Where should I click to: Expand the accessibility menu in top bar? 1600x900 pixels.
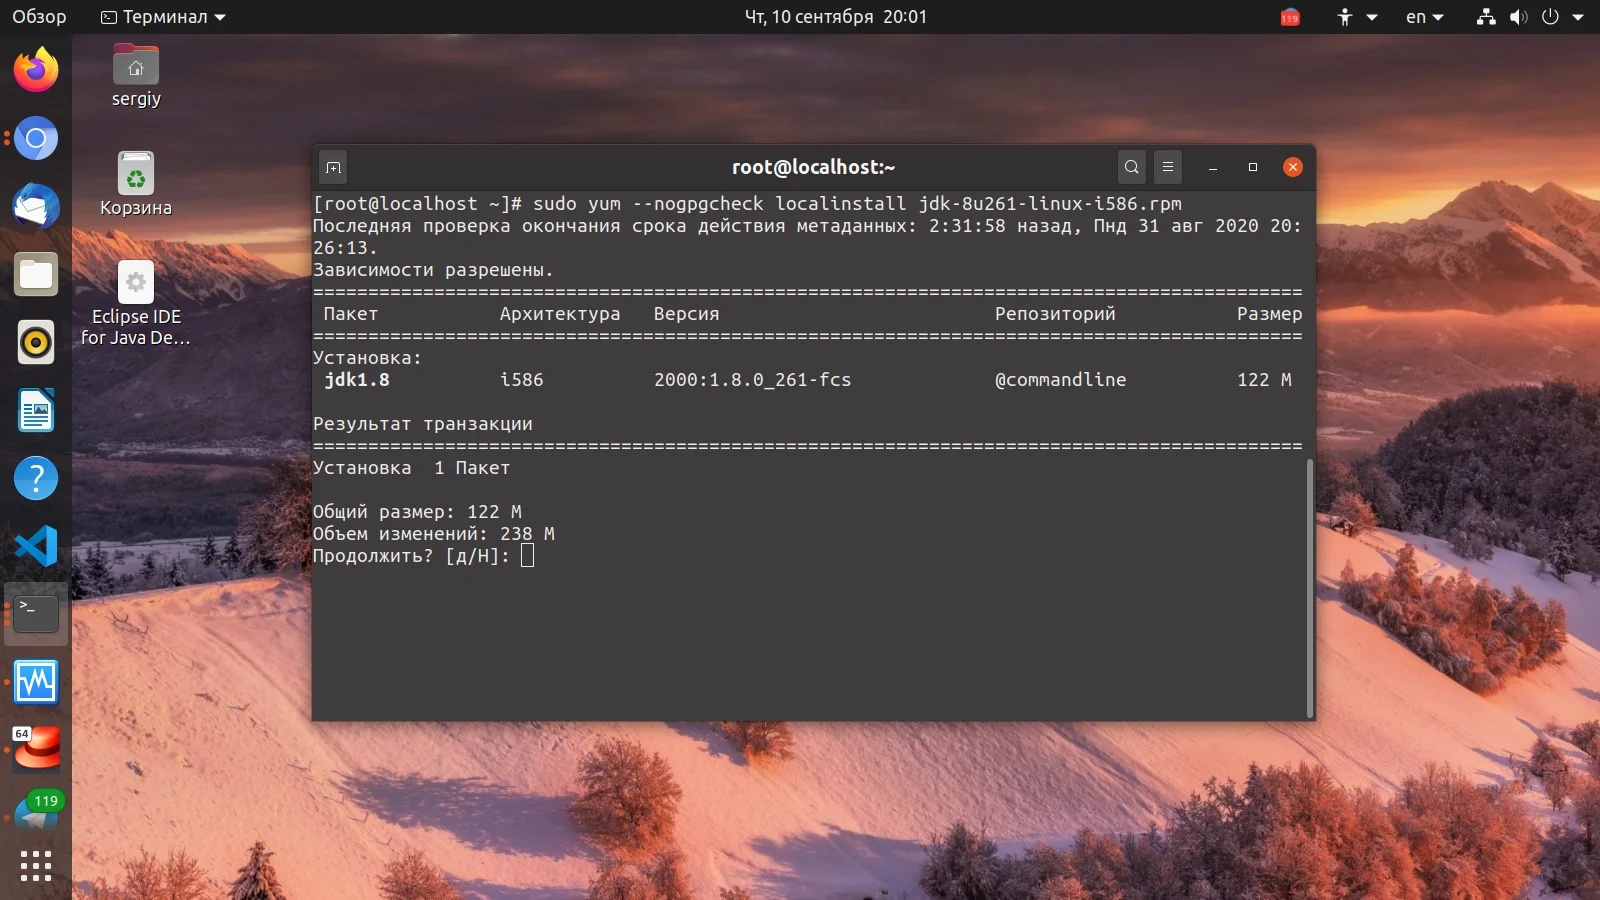pos(1357,17)
